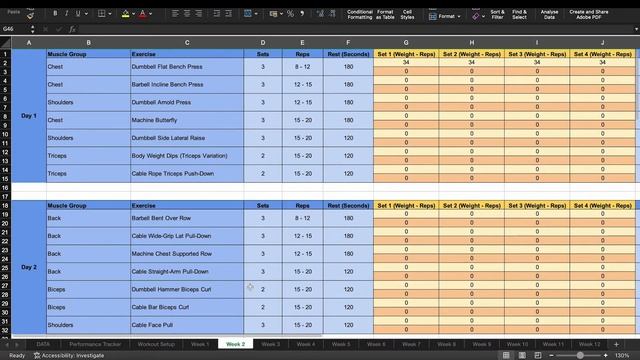Expand Clear options dropdown arrow

click(x=483, y=17)
